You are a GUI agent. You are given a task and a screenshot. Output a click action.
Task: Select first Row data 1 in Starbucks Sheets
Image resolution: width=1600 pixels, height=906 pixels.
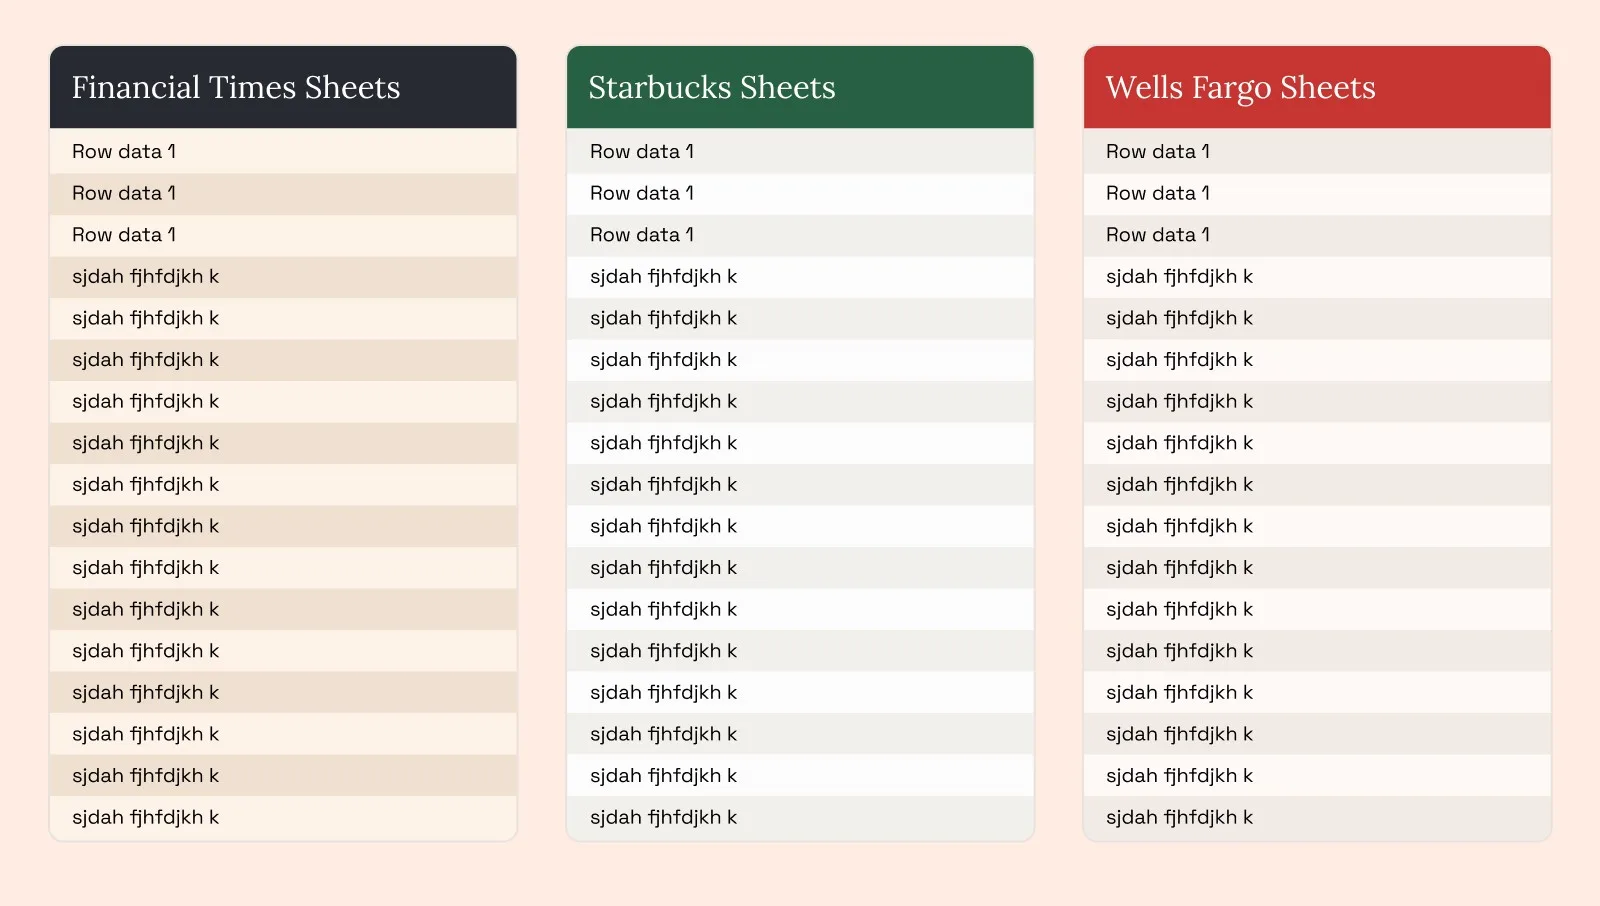[x=800, y=152]
